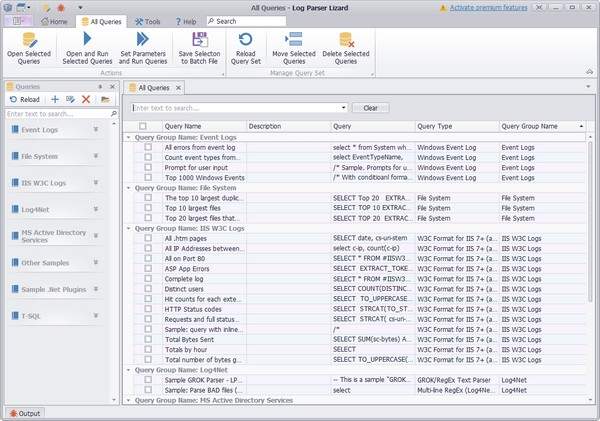
Task: Toggle the select-all checkbox in grid header
Action: coord(143,126)
